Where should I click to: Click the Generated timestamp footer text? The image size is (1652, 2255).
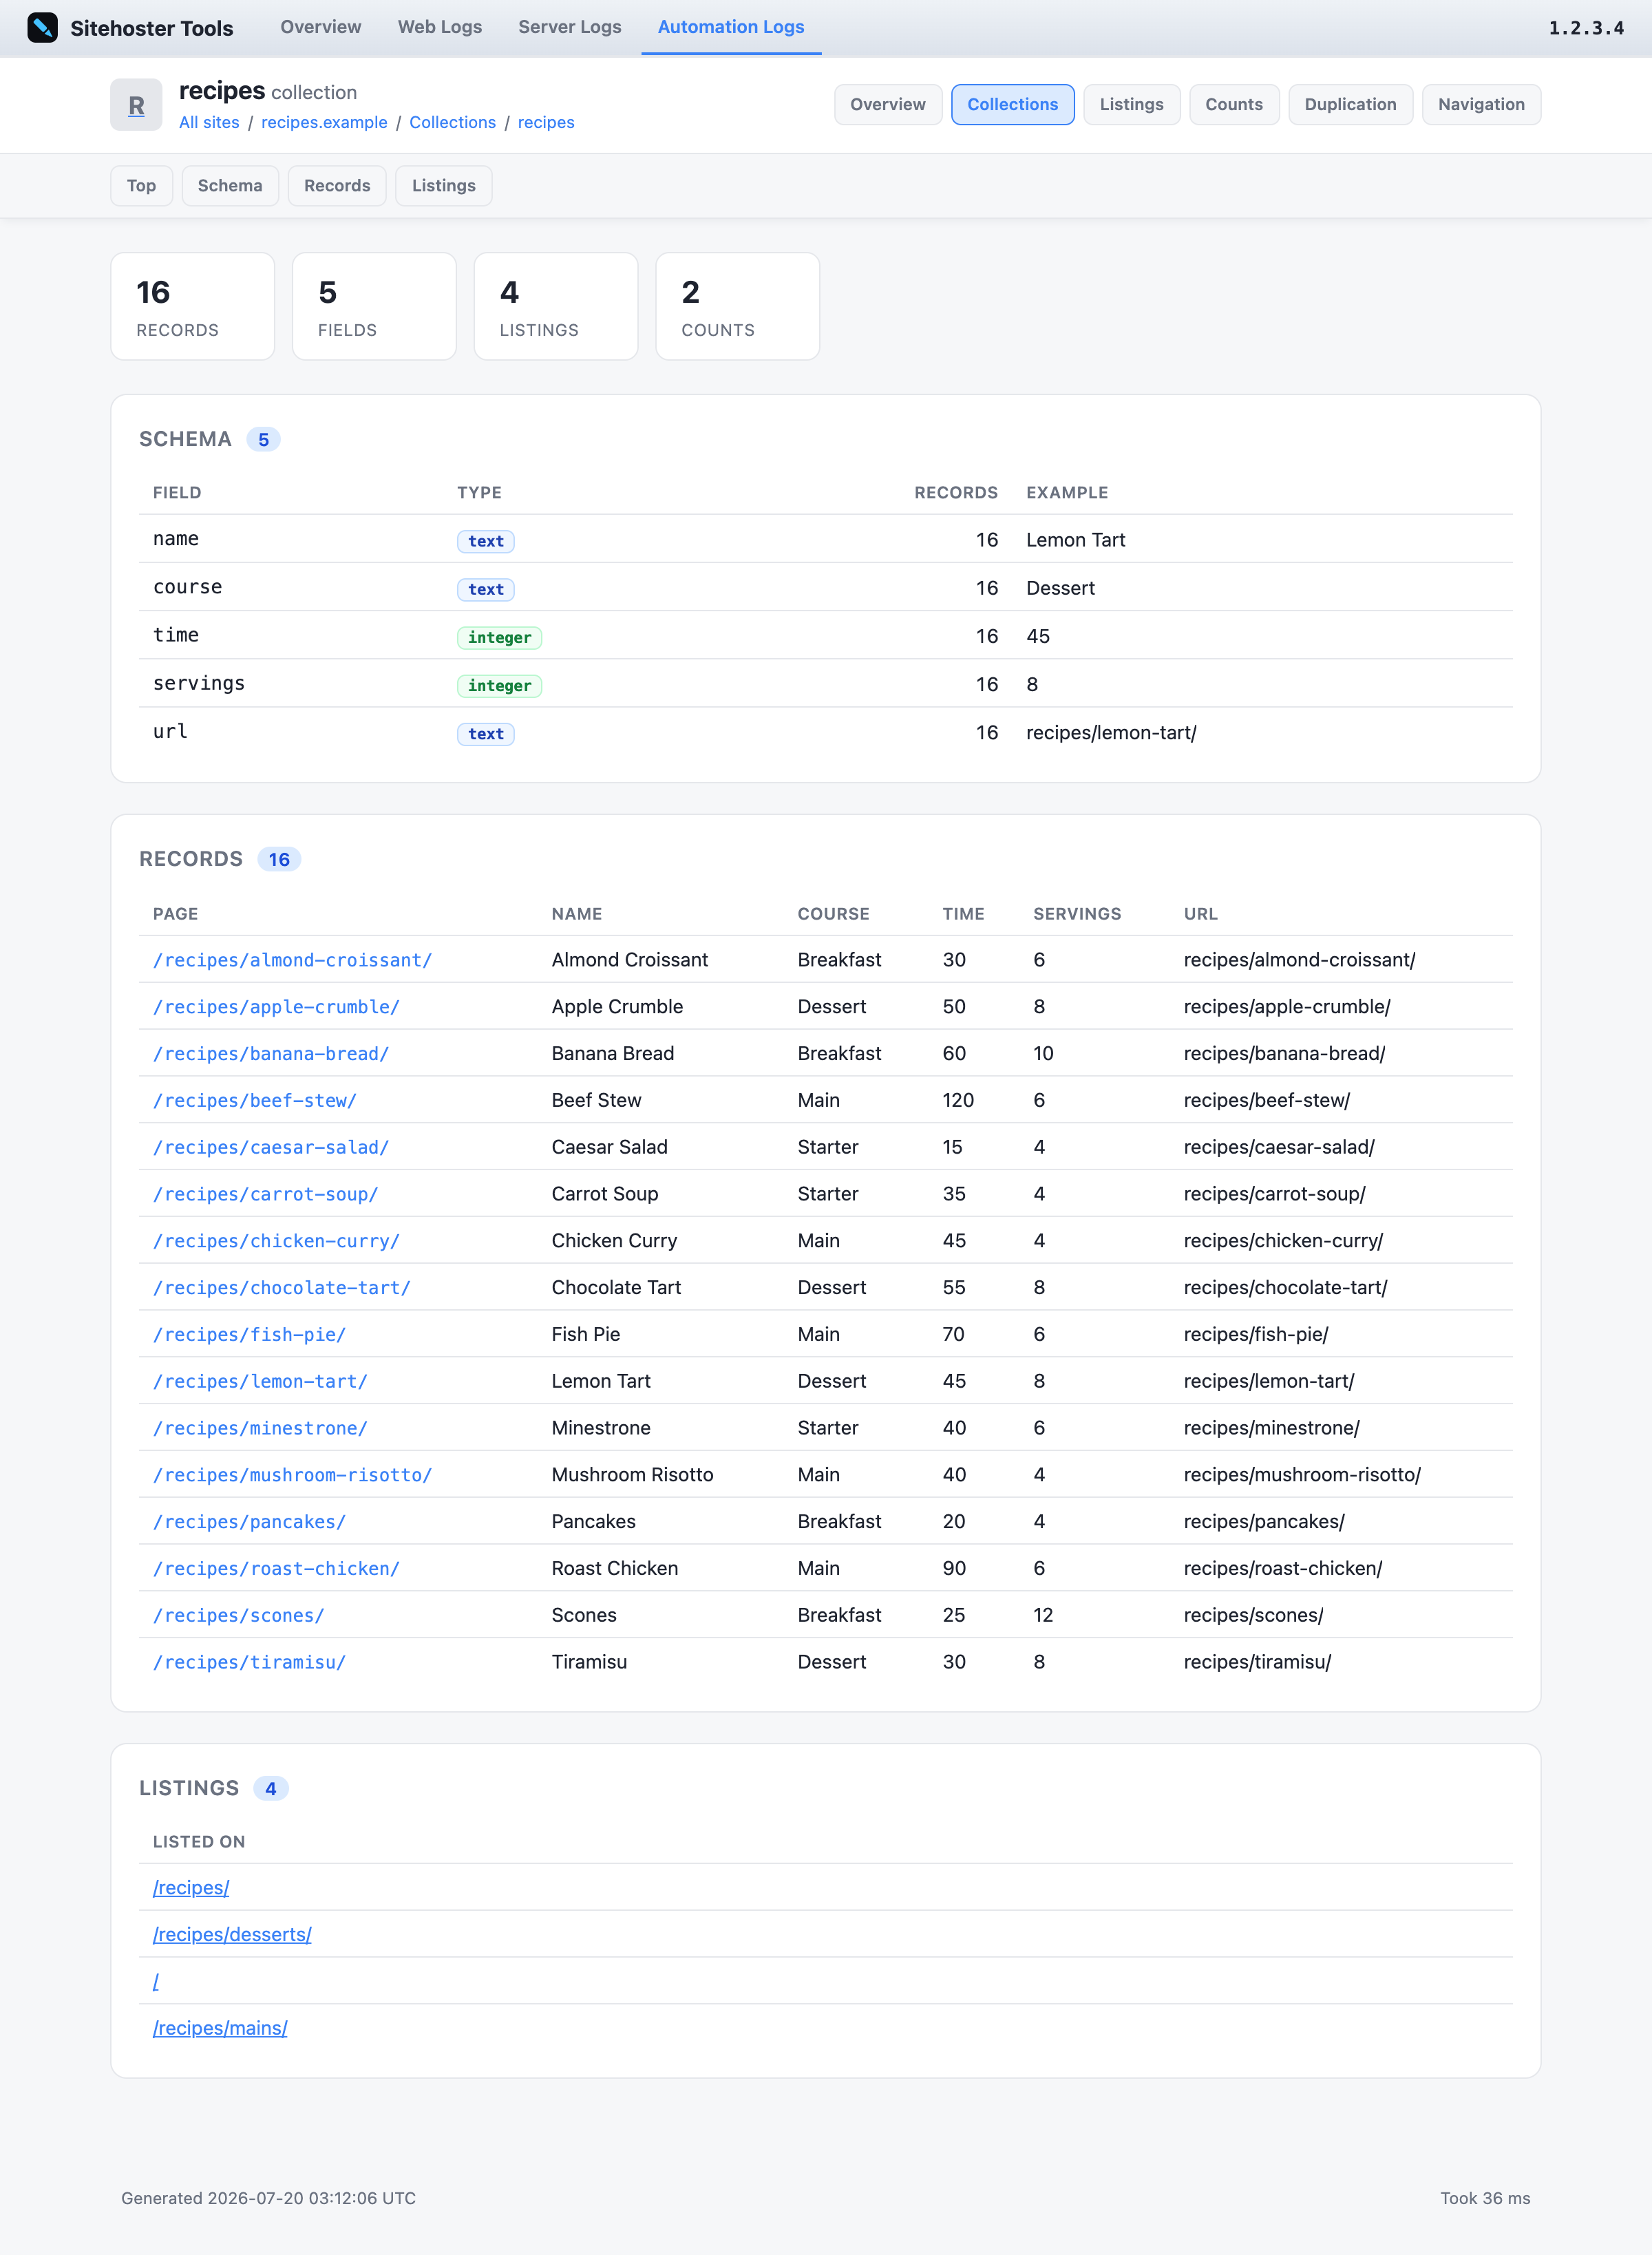[268, 2198]
